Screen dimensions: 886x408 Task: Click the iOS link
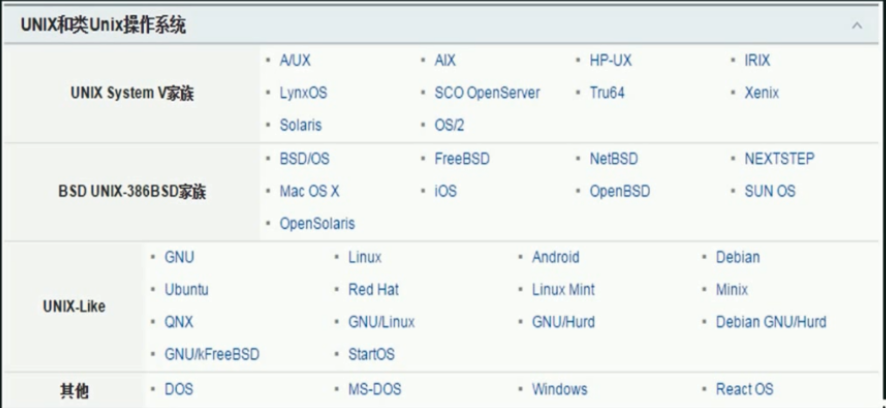(x=446, y=192)
